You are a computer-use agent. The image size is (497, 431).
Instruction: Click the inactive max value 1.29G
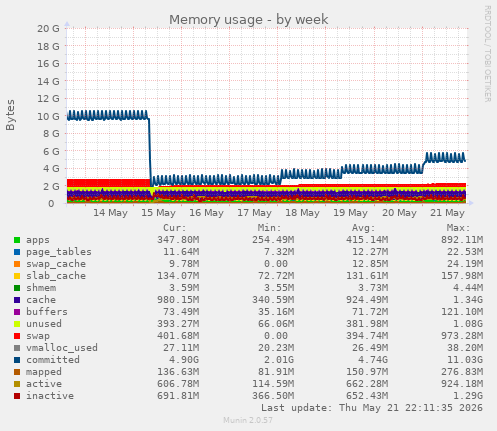[468, 396]
